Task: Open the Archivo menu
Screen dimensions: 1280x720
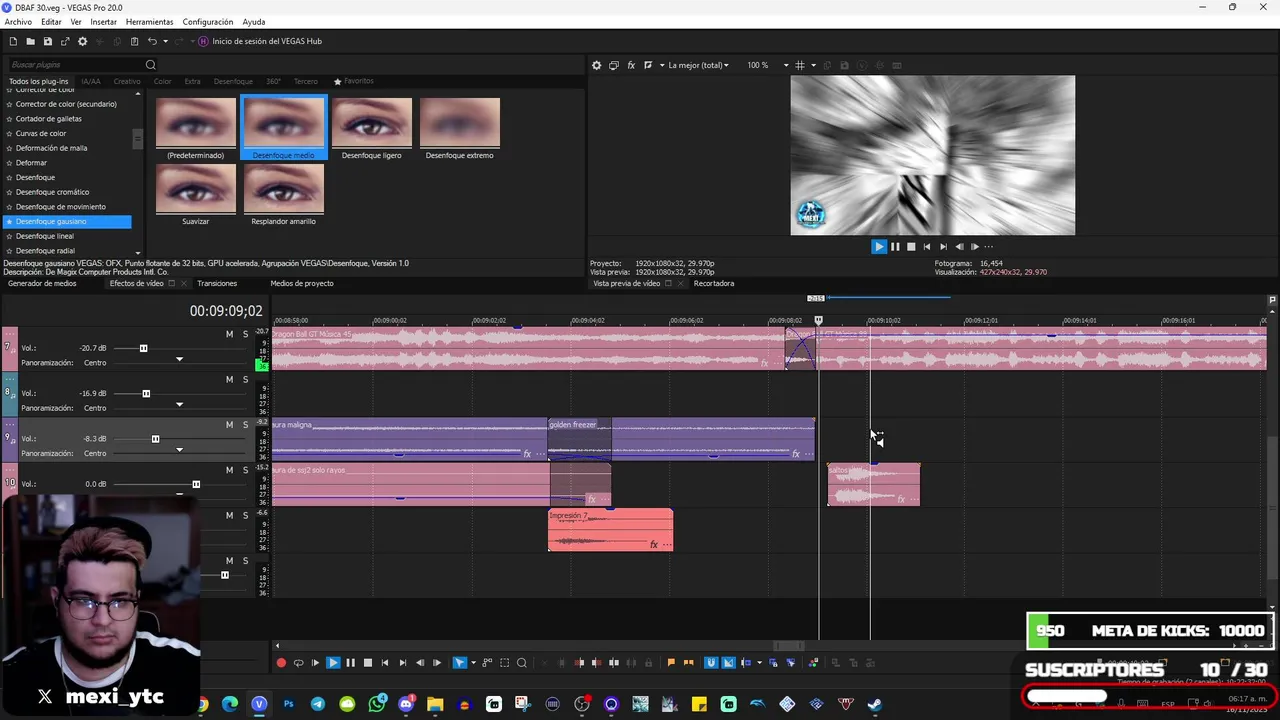Action: [x=18, y=21]
